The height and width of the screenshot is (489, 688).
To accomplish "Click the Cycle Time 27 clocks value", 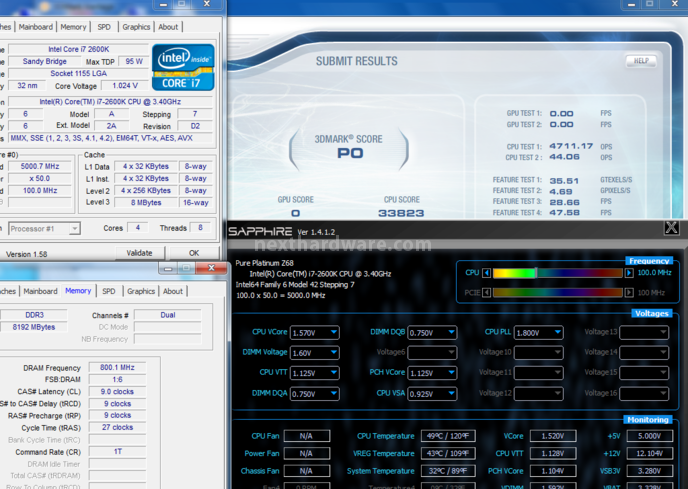I will click(117, 428).
